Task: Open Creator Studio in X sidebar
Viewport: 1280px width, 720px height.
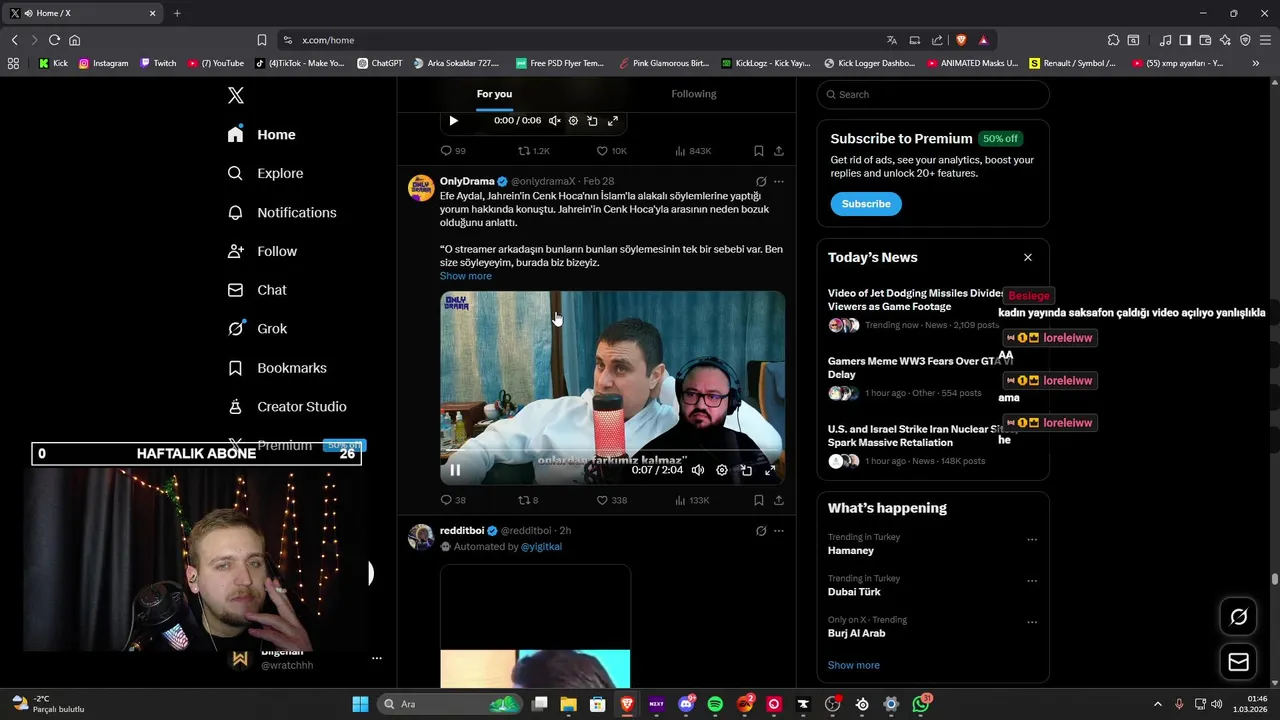Action: point(287,406)
